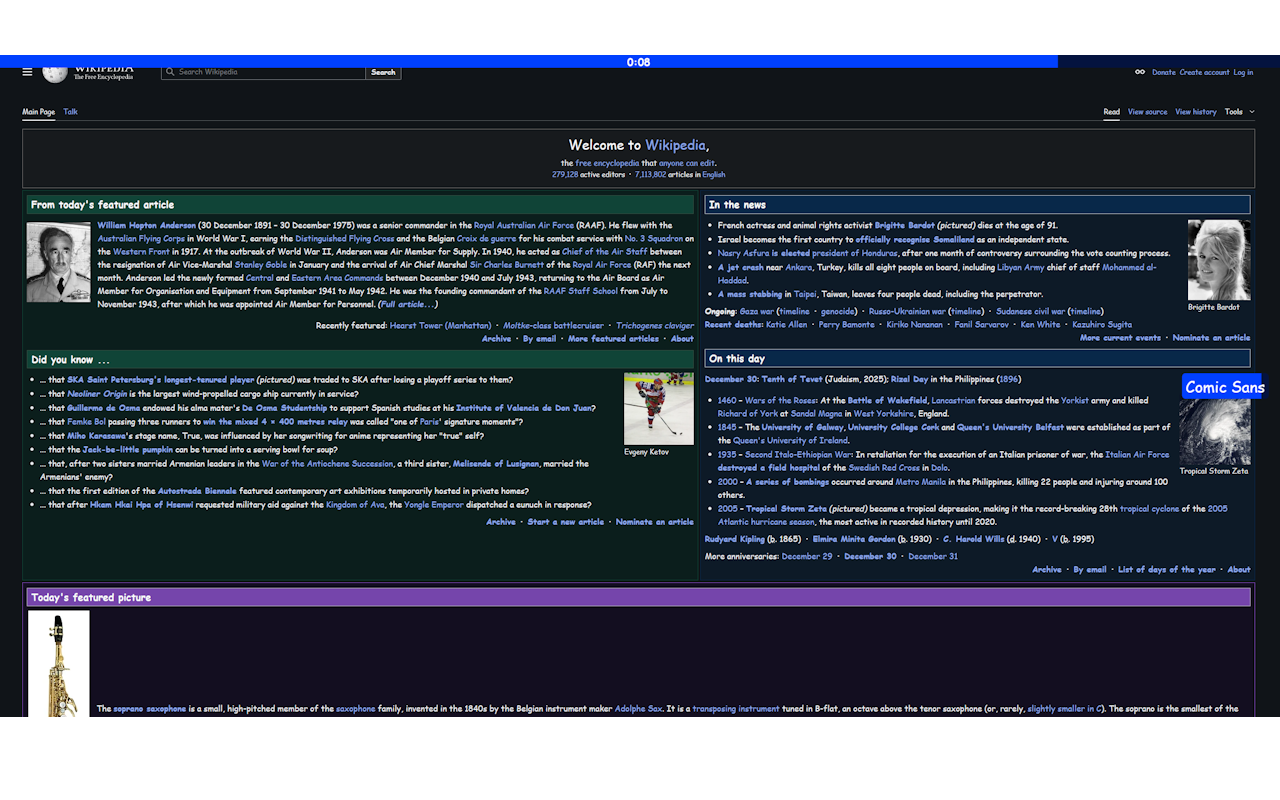Open the December 29 anniversaries link

[x=806, y=556]
